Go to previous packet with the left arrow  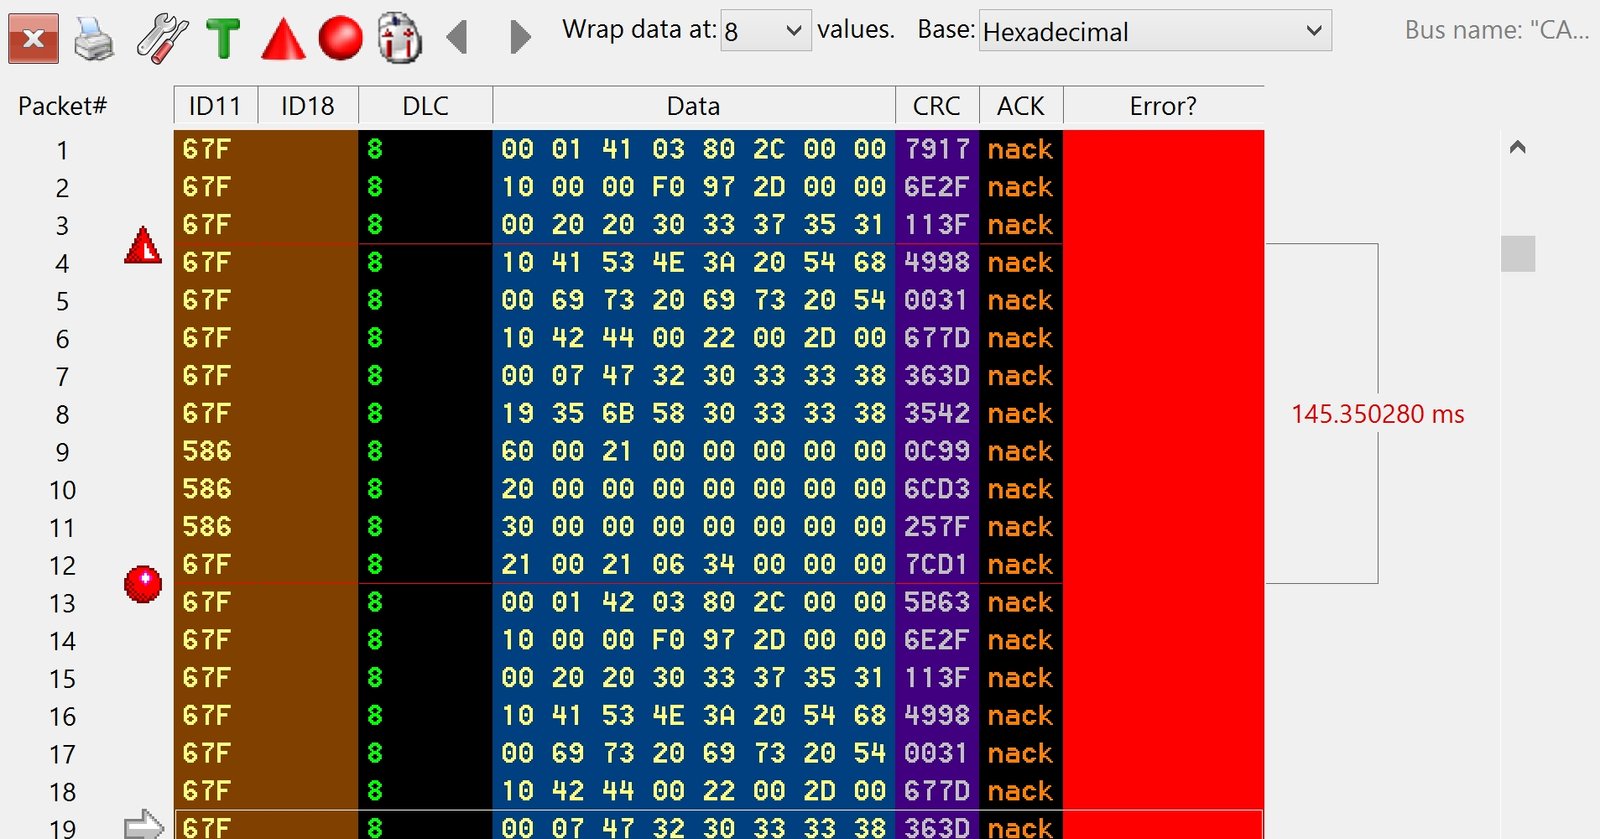coord(457,37)
